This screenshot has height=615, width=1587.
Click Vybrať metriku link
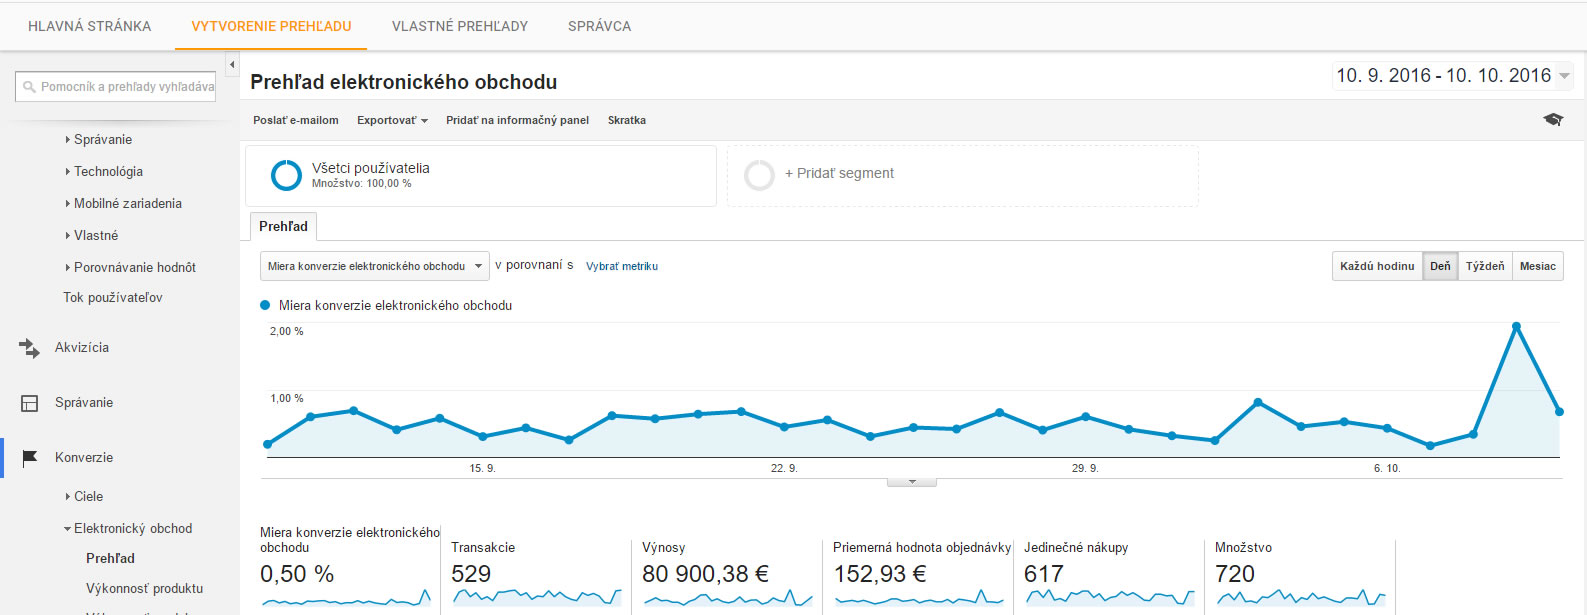pos(621,267)
